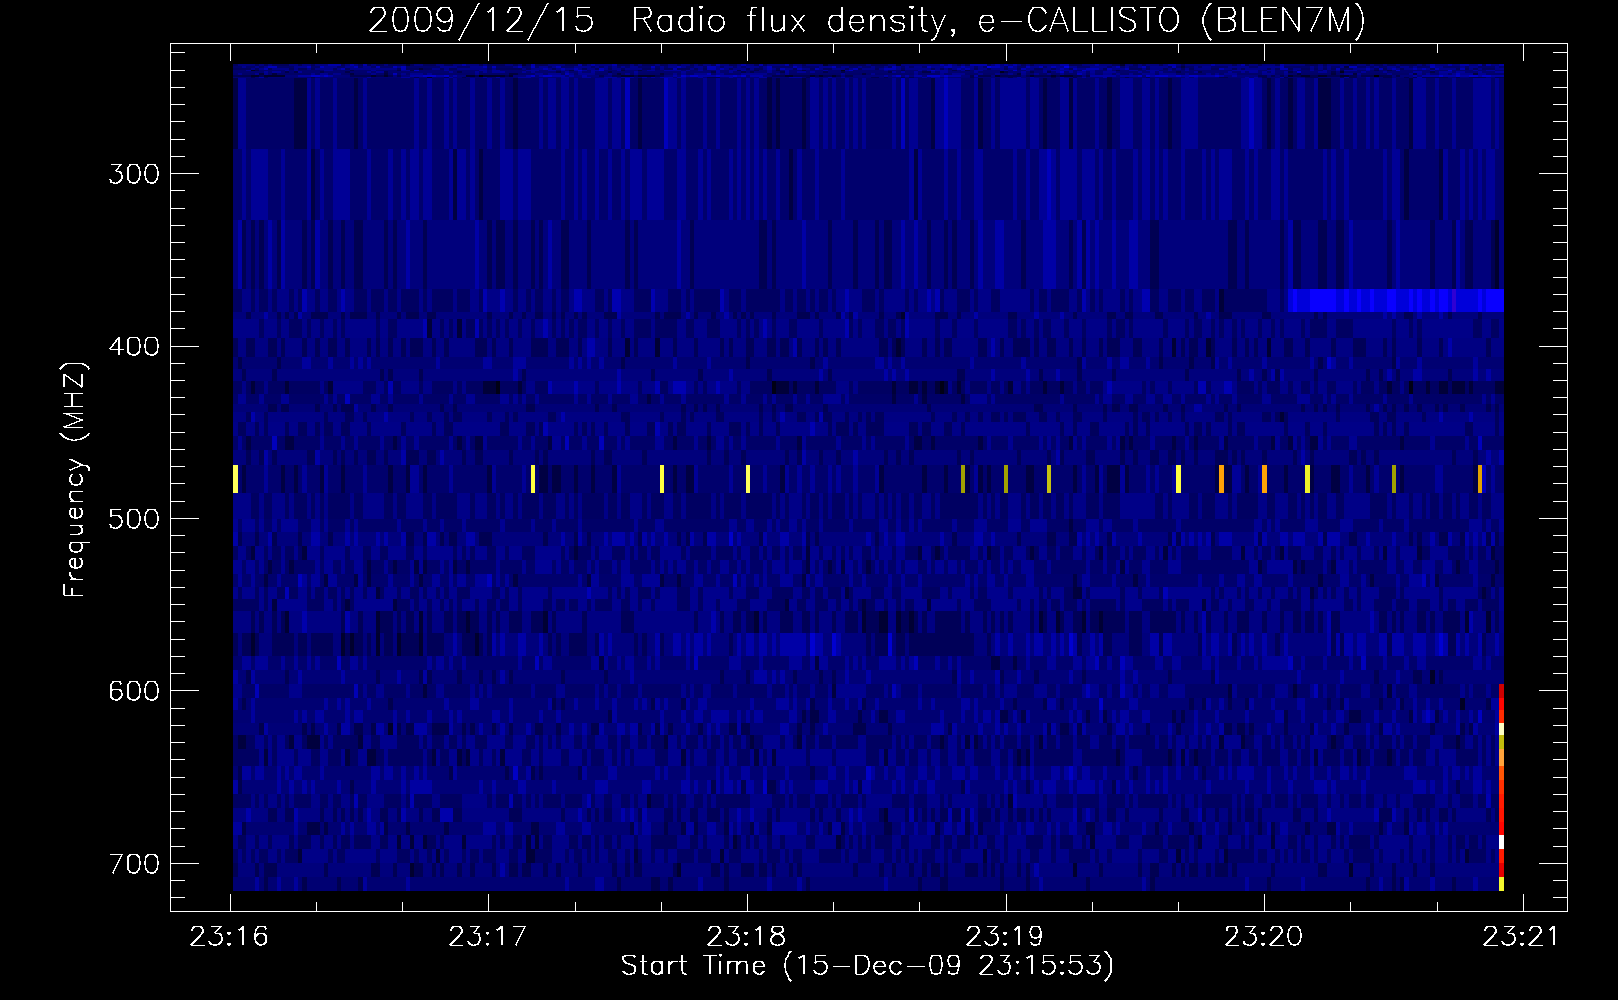The height and width of the screenshot is (1000, 1618).
Task: Click the orange marker at 23:20 near 480 MHz
Action: pyautogui.click(x=1264, y=479)
